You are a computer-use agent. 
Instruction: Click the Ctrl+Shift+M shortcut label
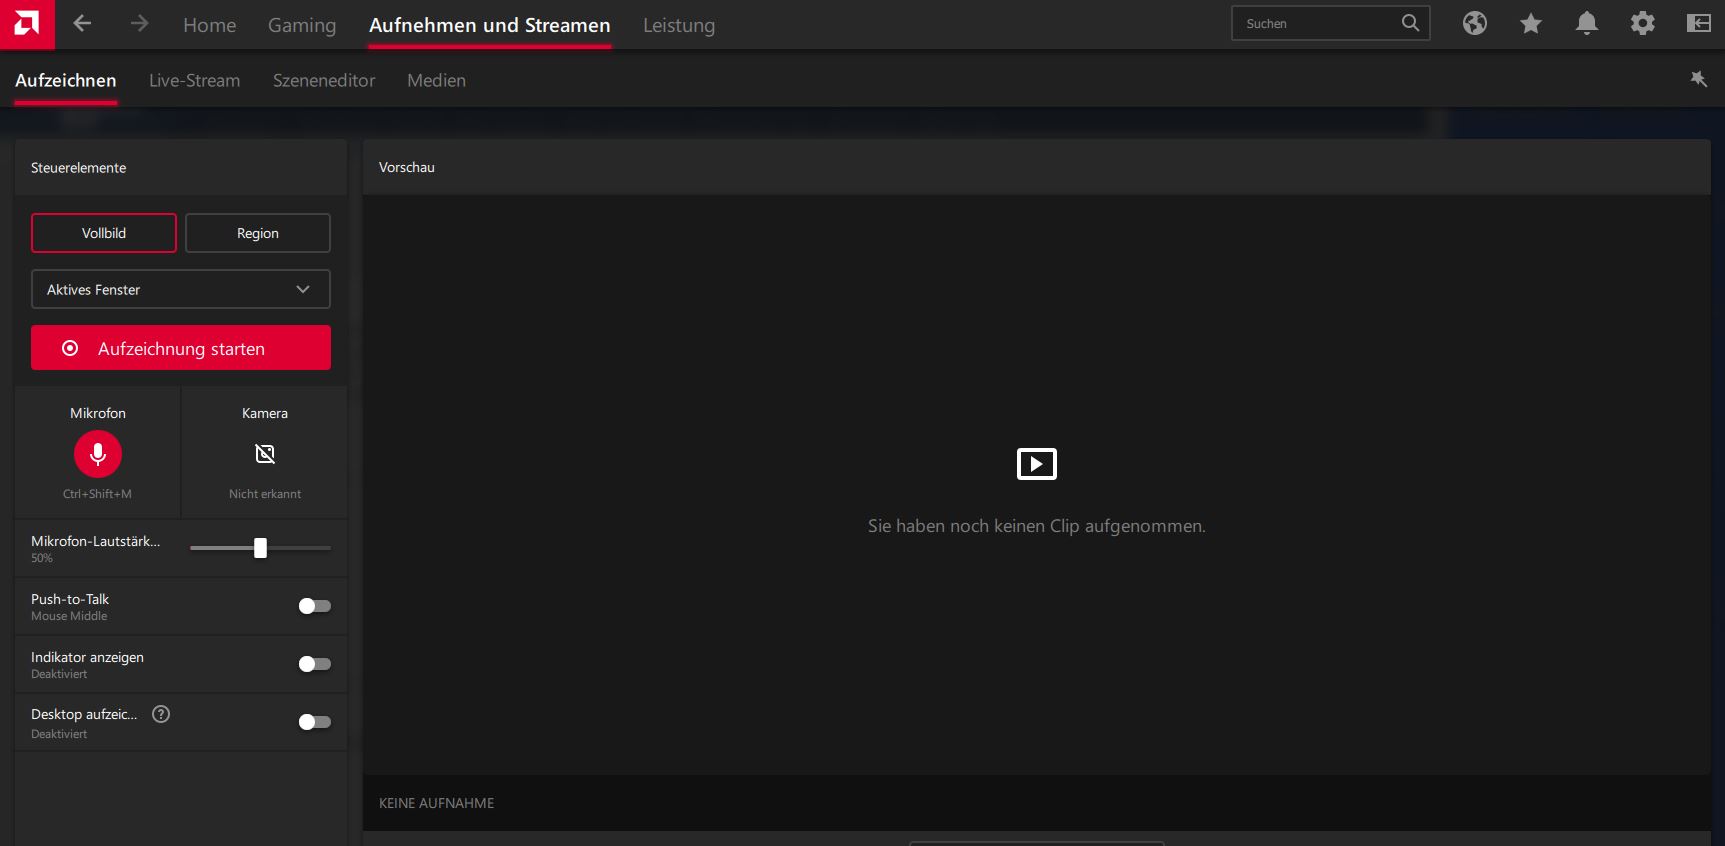pyautogui.click(x=97, y=494)
